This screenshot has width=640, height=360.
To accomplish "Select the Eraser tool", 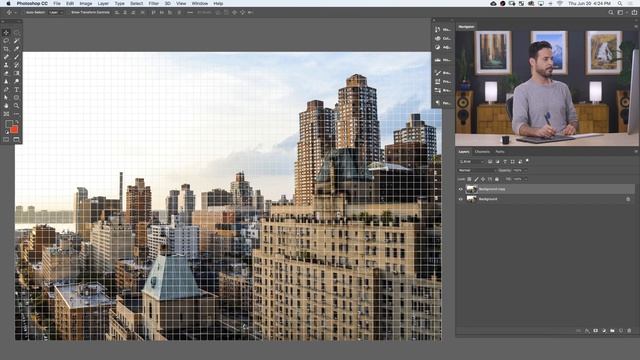I will coord(6,73).
